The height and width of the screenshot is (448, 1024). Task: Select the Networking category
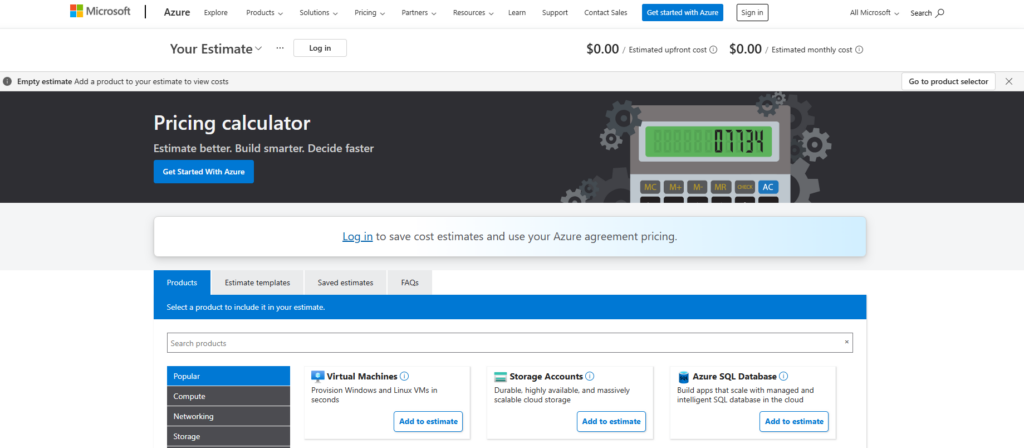229,416
